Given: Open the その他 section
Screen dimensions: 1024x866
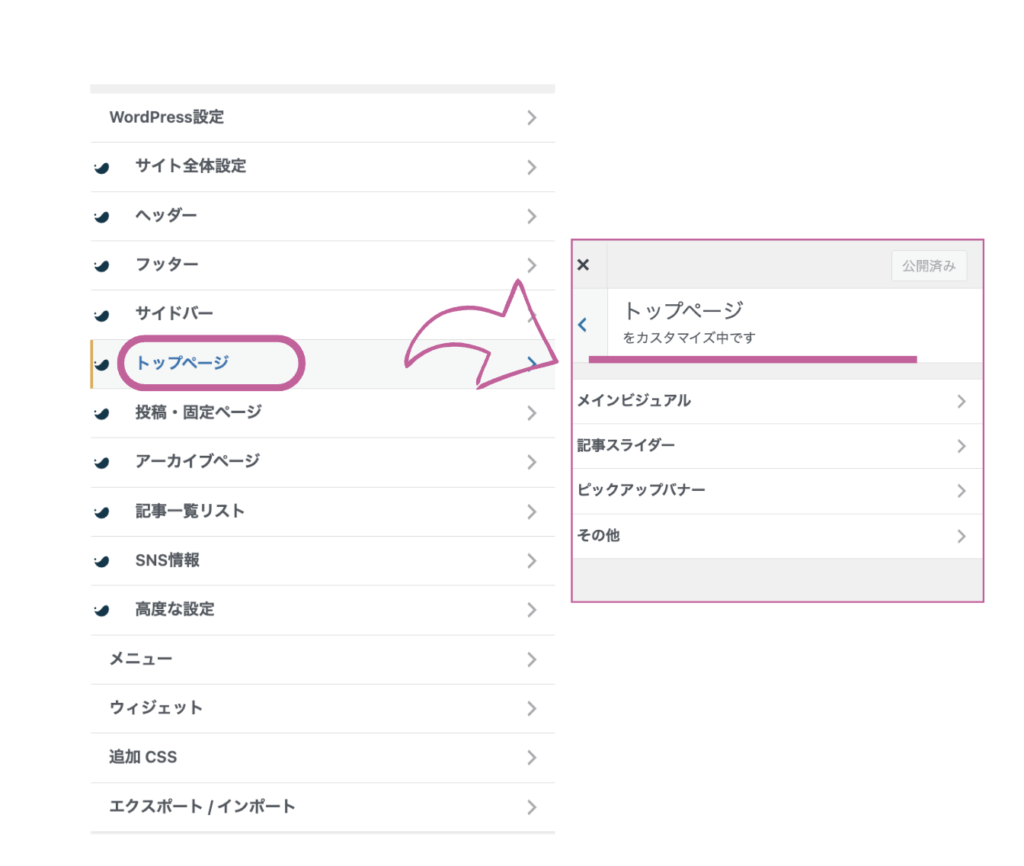Looking at the screenshot, I should pos(598,536).
